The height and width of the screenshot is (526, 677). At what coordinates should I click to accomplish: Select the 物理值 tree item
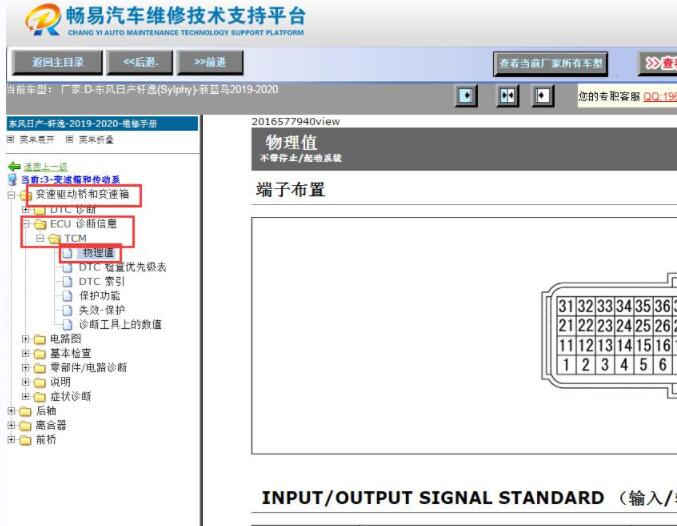pyautogui.click(x=98, y=253)
